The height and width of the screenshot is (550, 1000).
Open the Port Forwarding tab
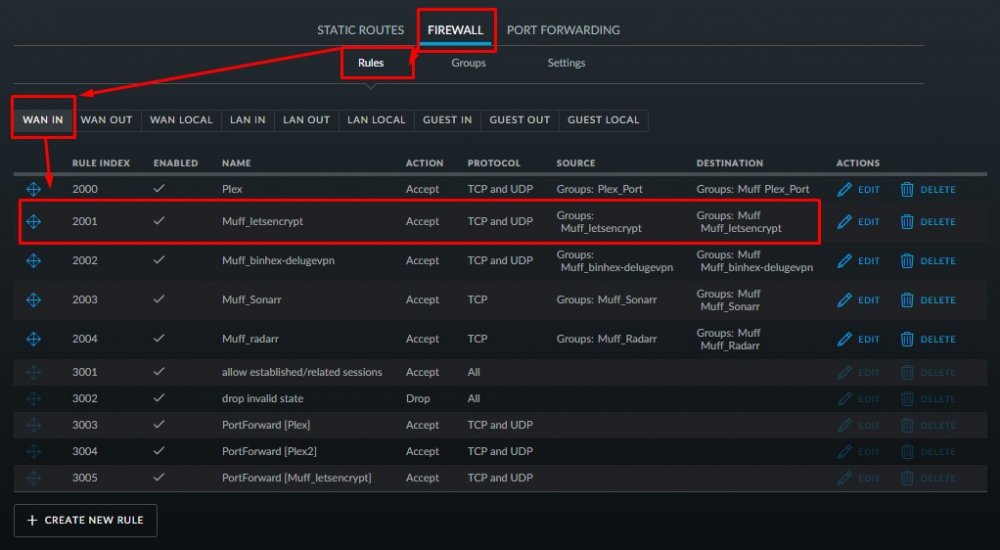click(x=563, y=30)
